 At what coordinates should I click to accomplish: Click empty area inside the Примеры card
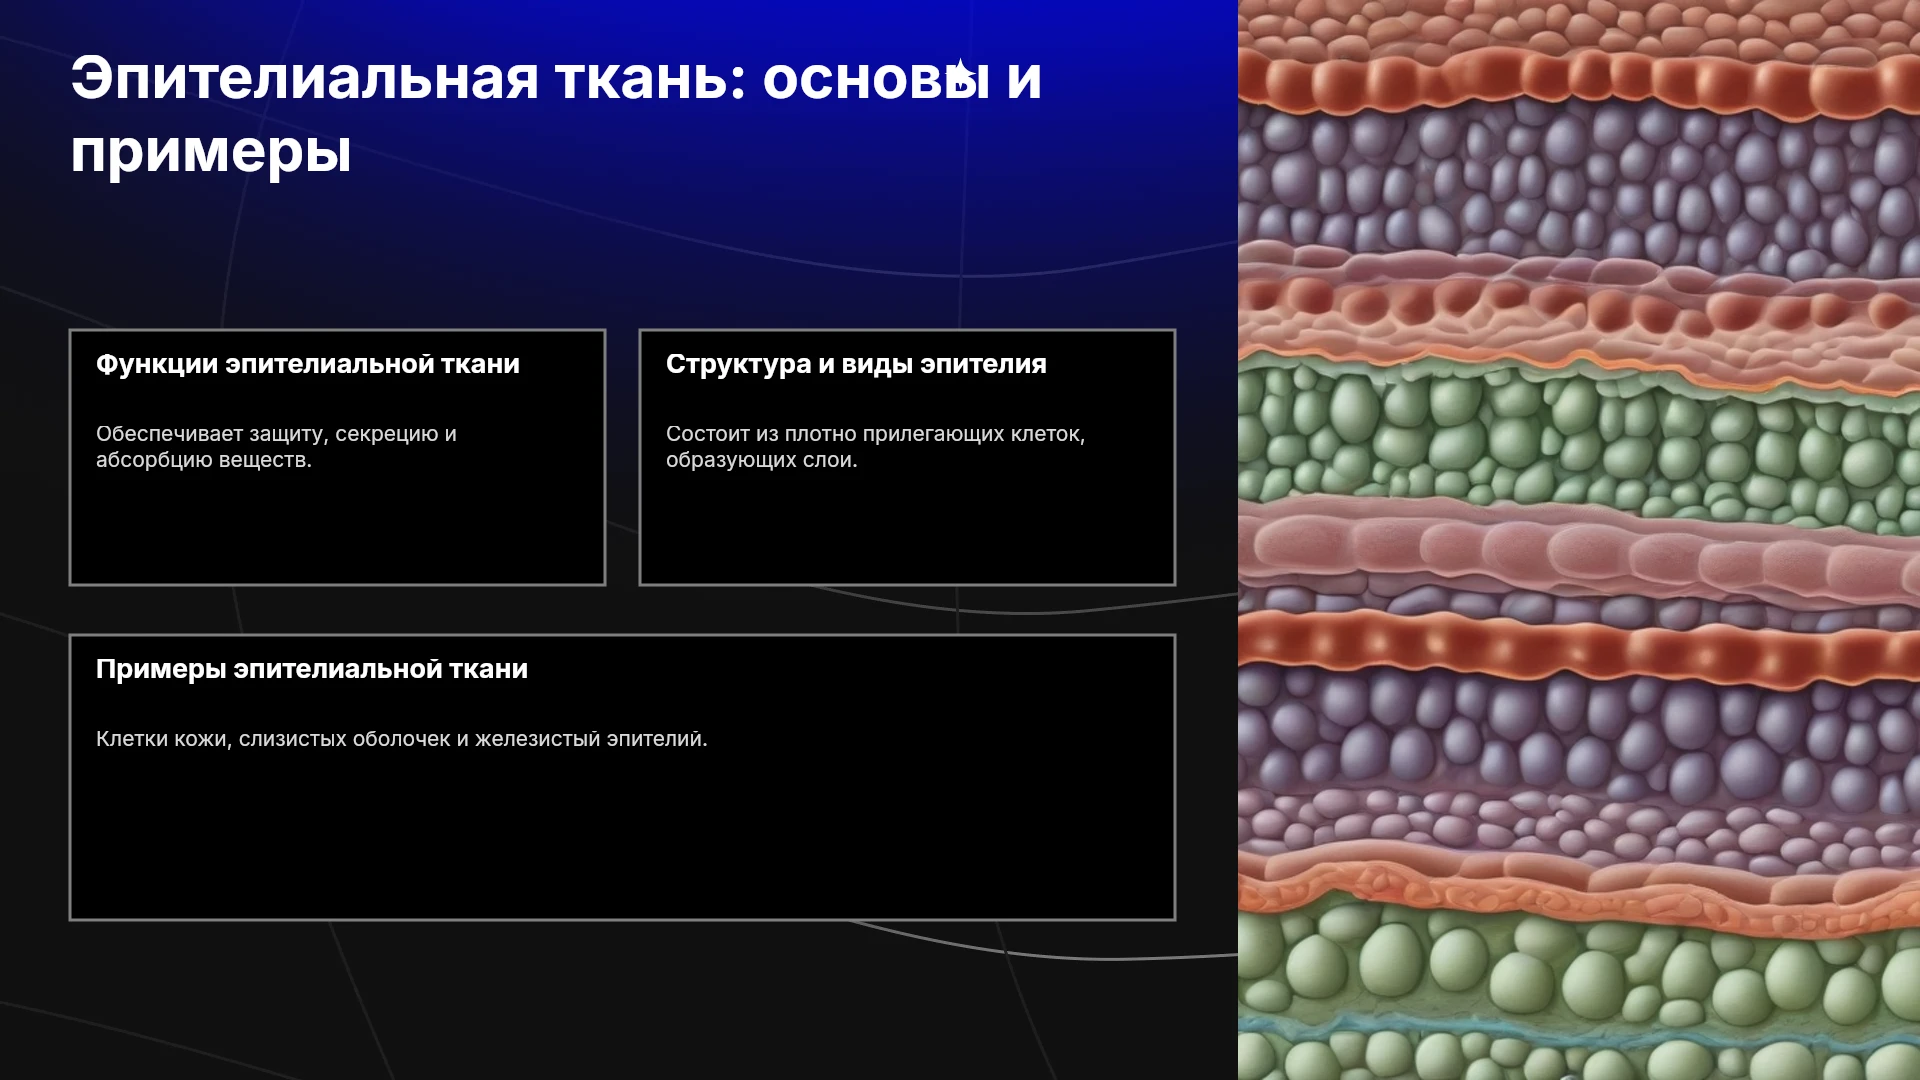[622, 840]
